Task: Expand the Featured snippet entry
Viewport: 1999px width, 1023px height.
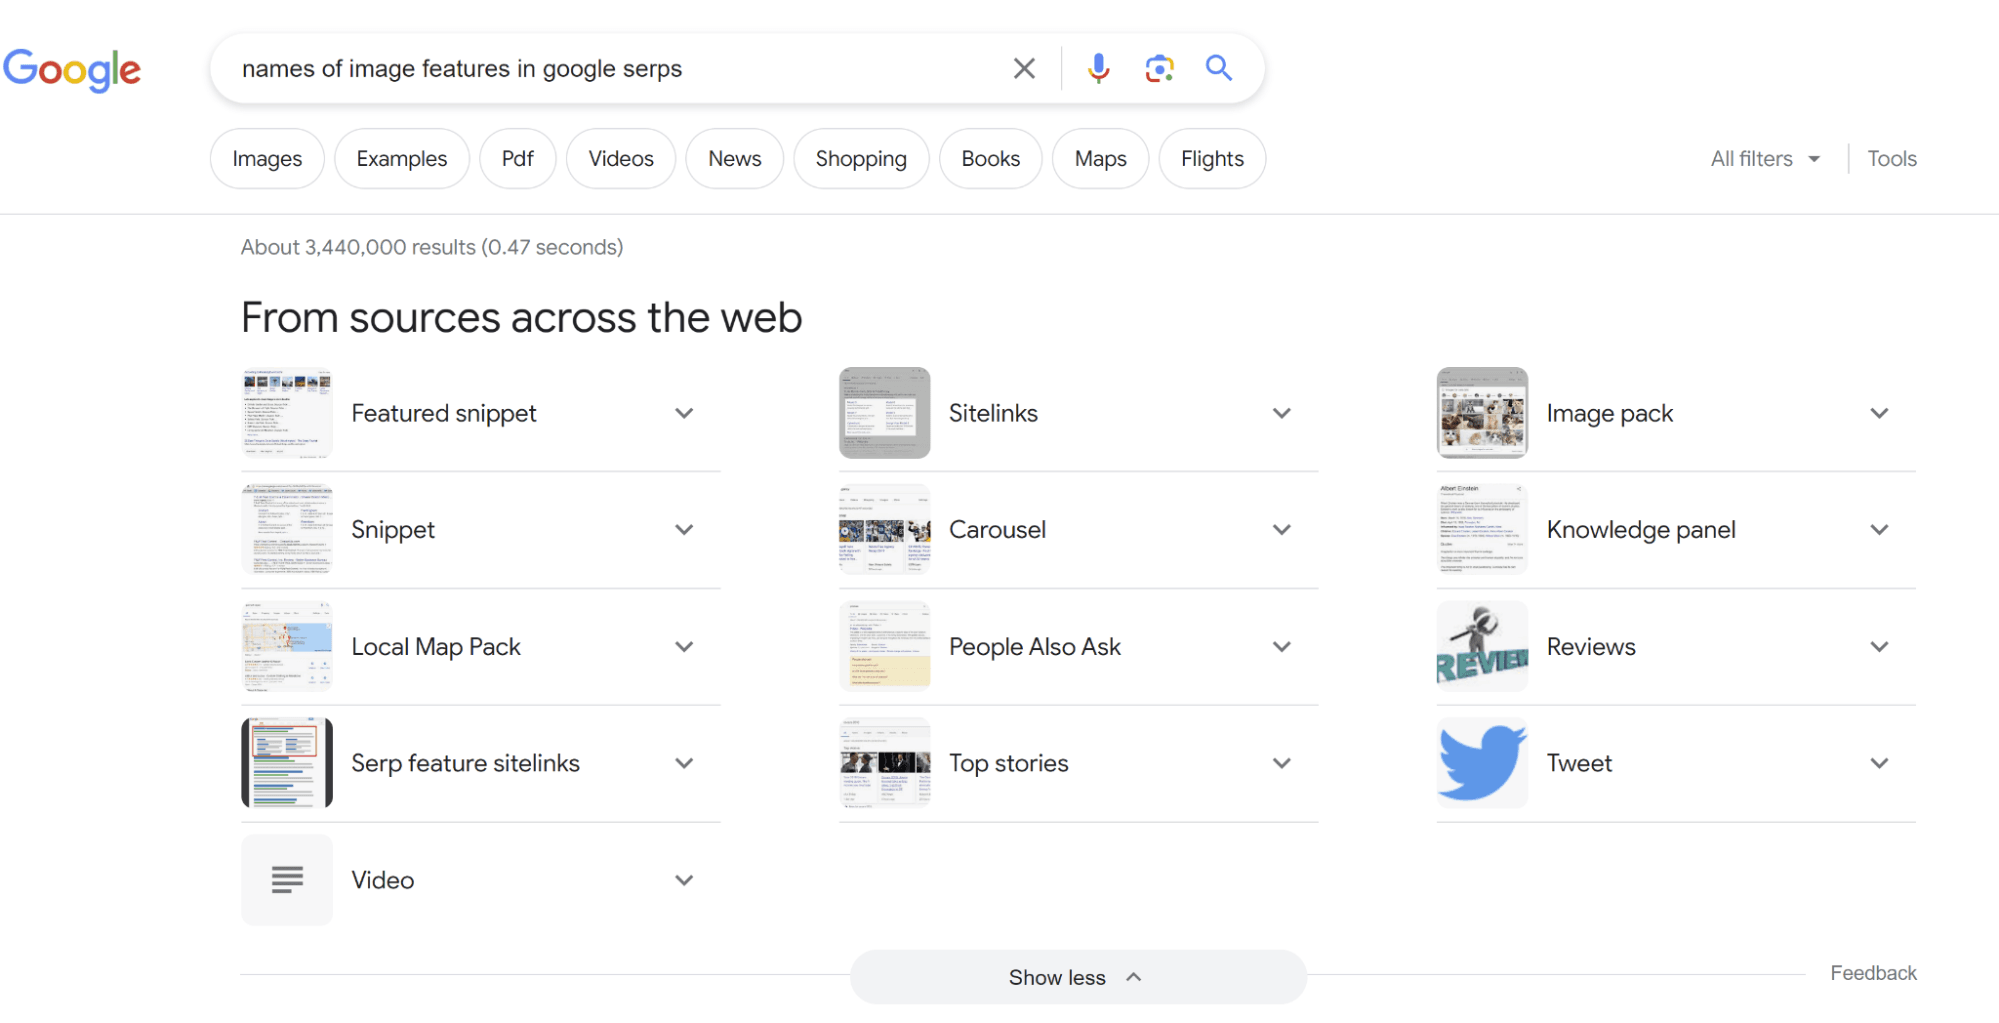Action: pyautogui.click(x=684, y=413)
